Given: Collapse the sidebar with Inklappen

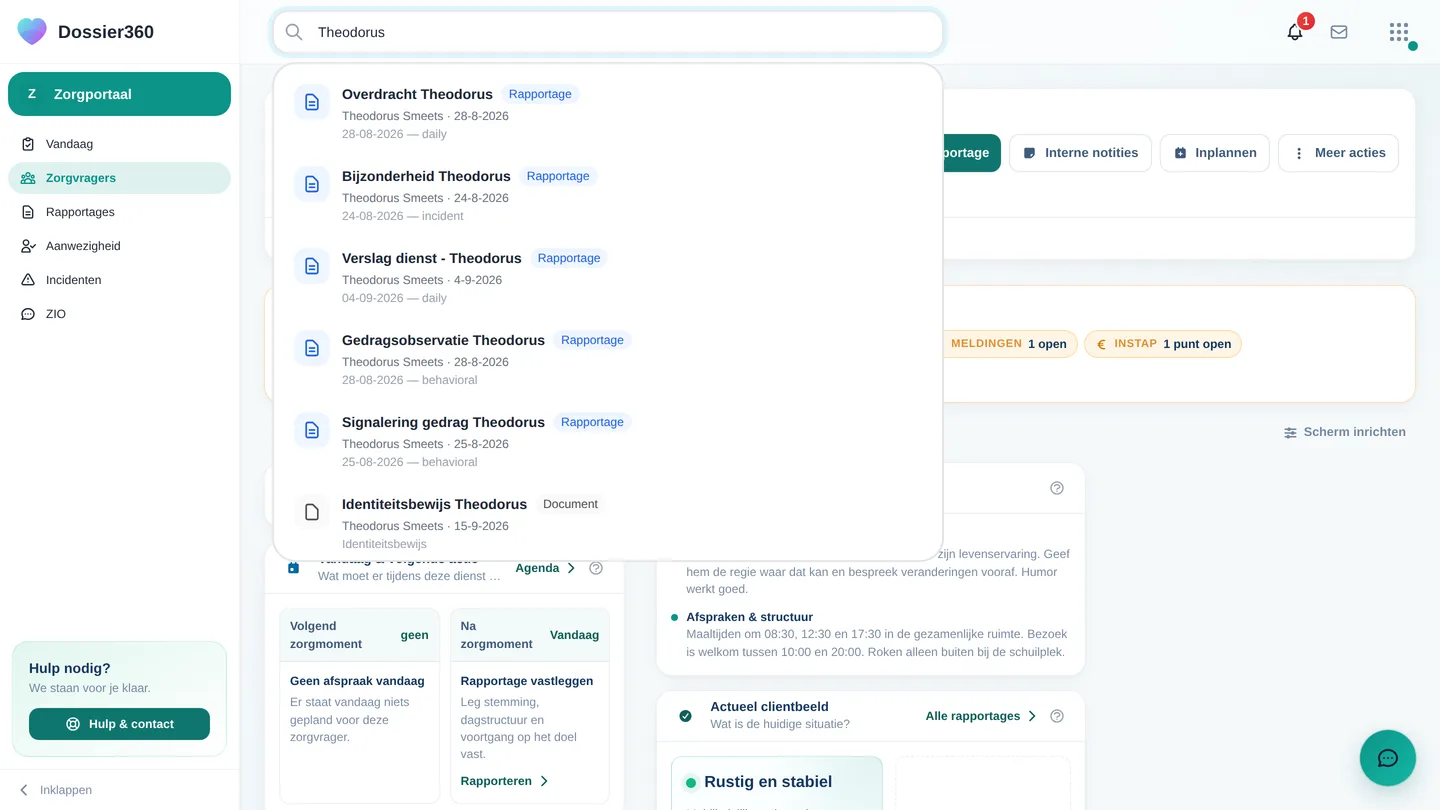Looking at the screenshot, I should tap(55, 790).
